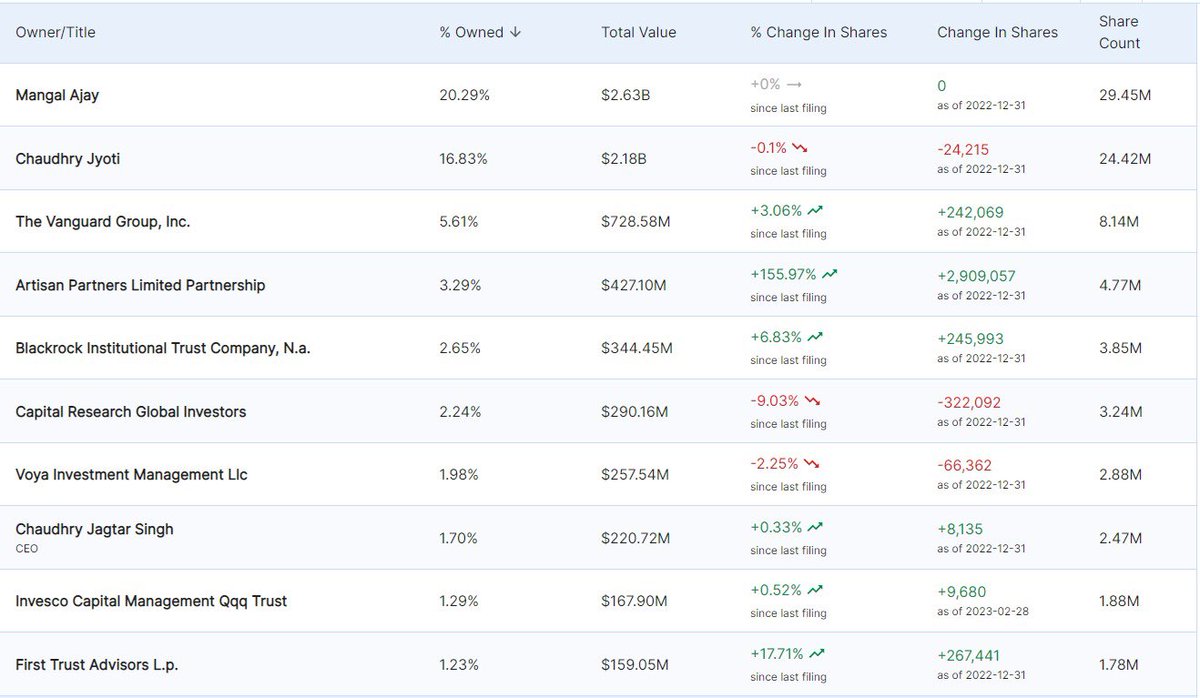Select the +245,993 change in shares value
Viewport: 1200px width, 698px height.
pyautogui.click(x=970, y=338)
